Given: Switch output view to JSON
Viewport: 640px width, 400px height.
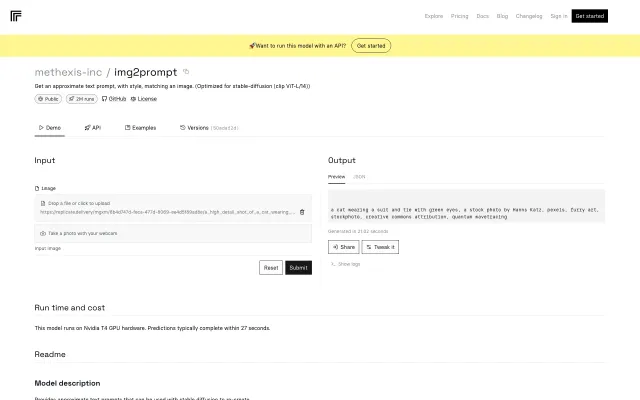Looking at the screenshot, I should [360, 176].
